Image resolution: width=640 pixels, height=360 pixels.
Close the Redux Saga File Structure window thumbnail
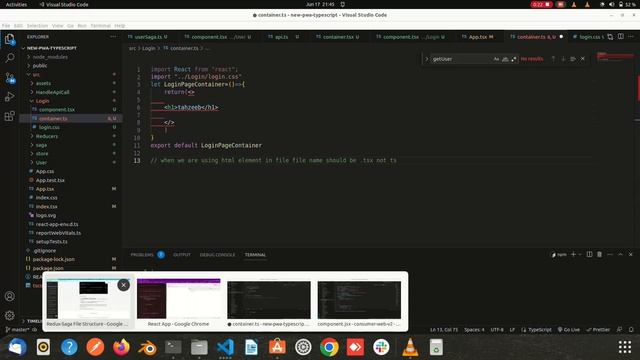(x=123, y=285)
